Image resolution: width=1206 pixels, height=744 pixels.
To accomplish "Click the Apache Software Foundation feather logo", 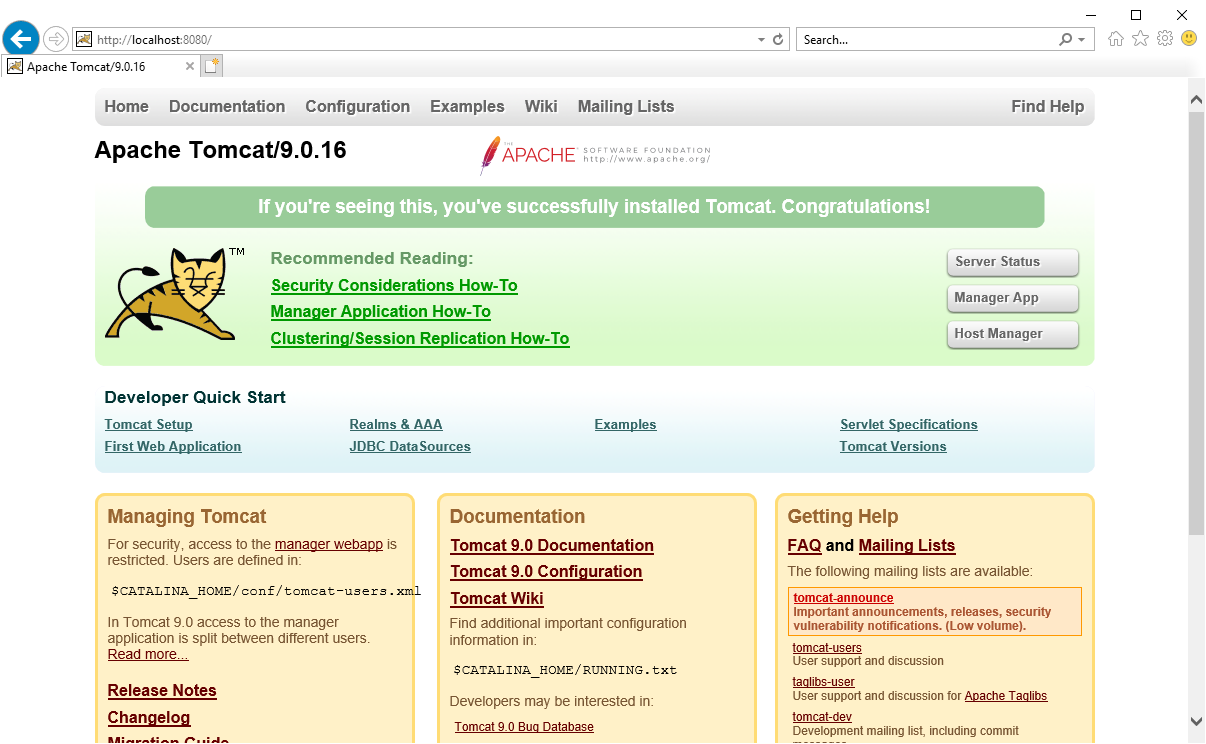I will tap(595, 155).
